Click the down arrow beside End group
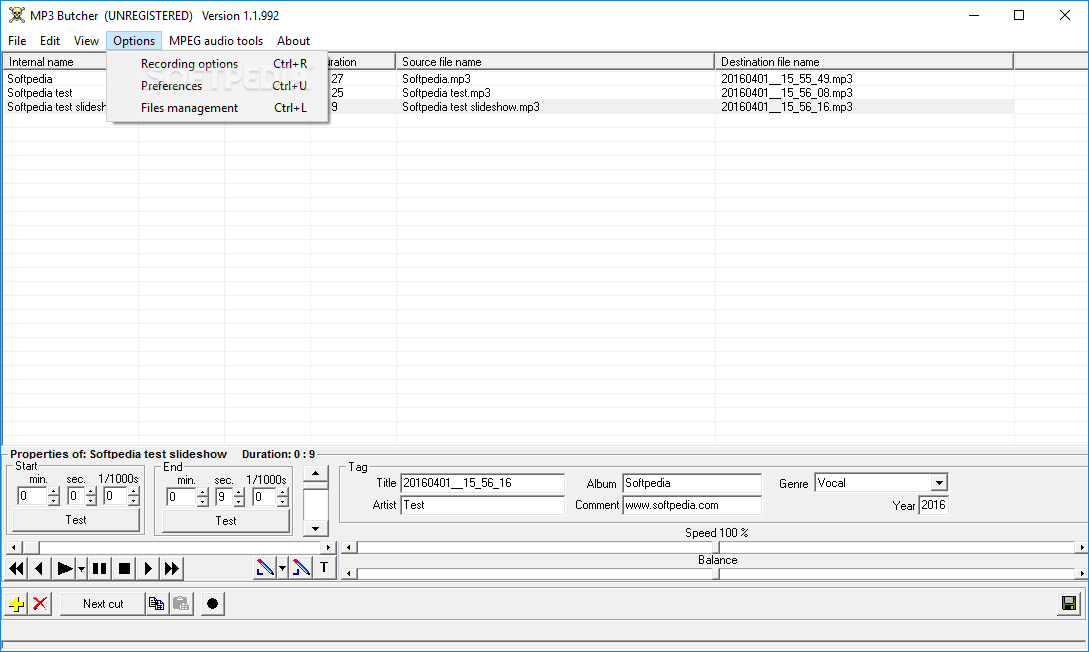1089x652 pixels. (315, 528)
